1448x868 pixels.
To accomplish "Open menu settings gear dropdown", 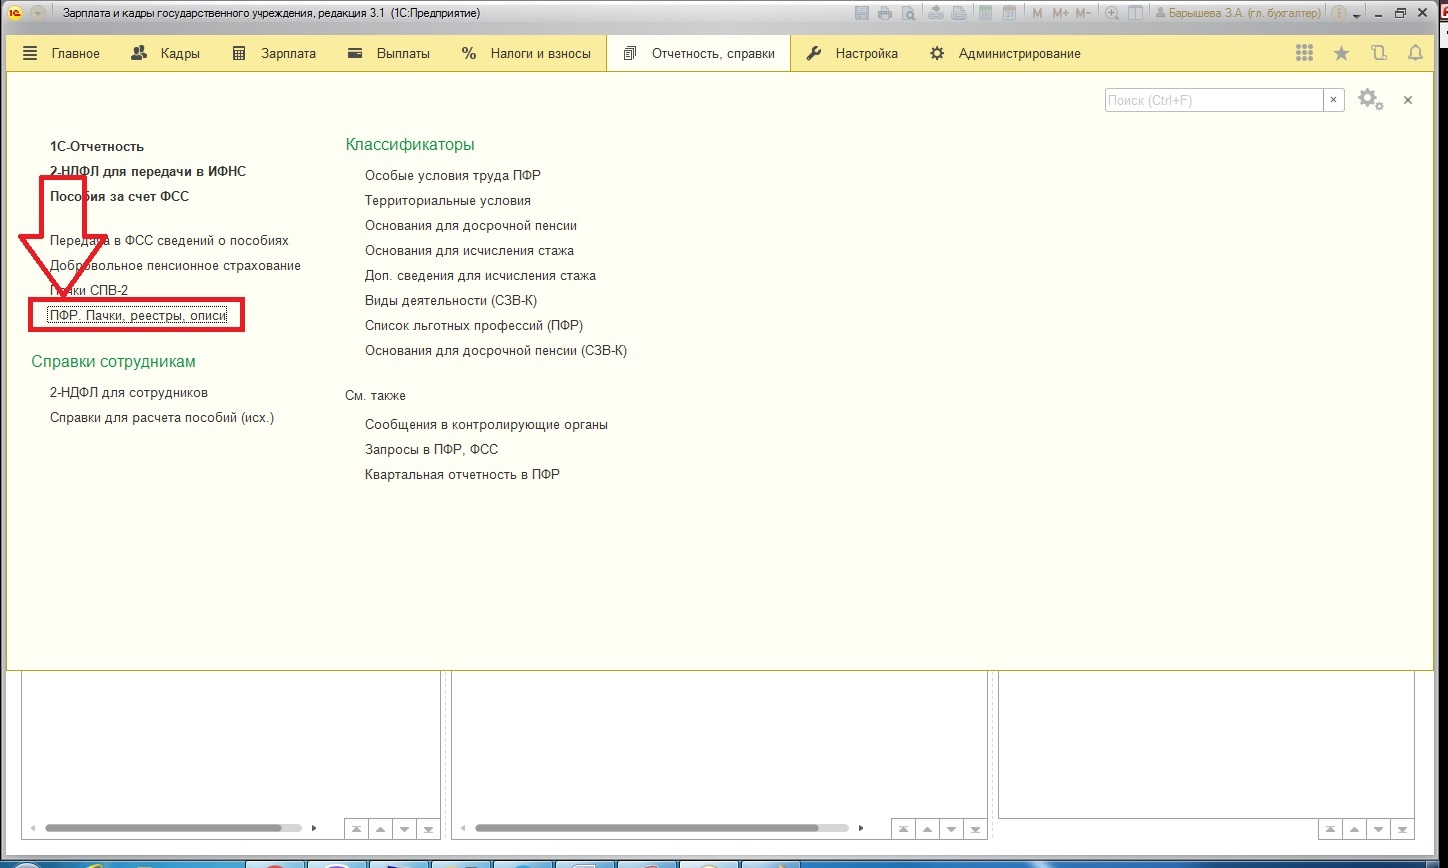I will [x=1370, y=100].
